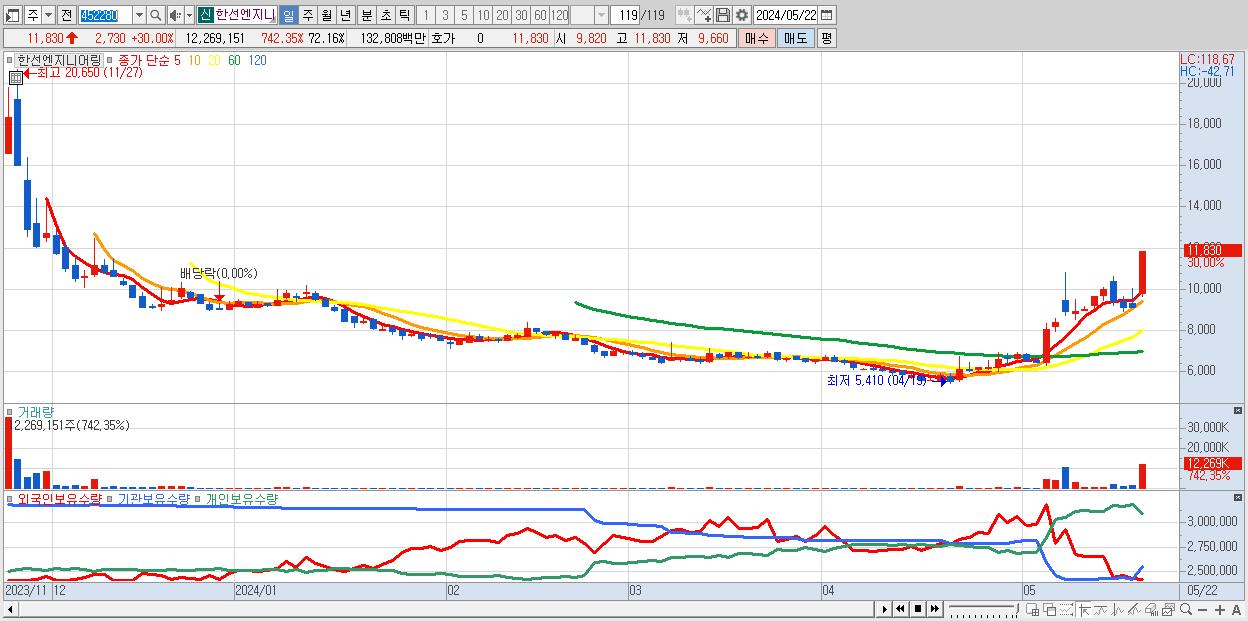
Task: Click the candle pattern tool icon
Action: (684, 15)
